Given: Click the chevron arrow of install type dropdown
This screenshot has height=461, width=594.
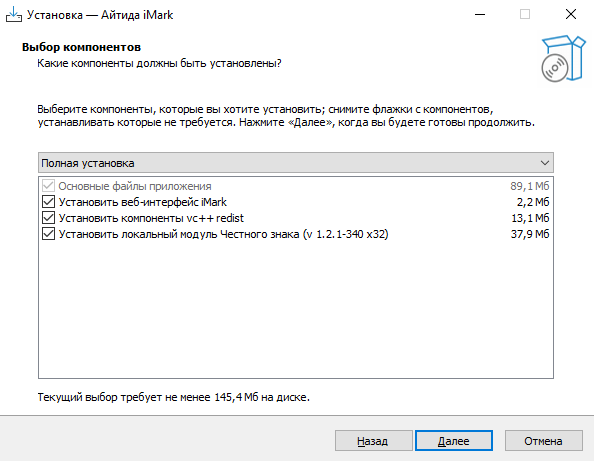Looking at the screenshot, I should [x=545, y=163].
